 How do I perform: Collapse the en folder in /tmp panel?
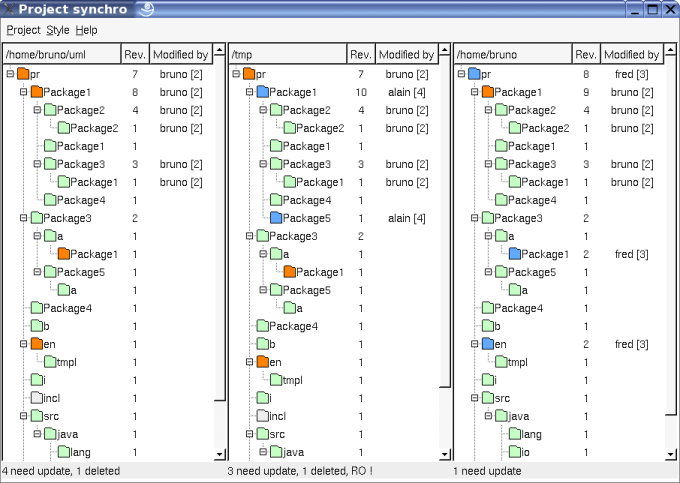249,362
